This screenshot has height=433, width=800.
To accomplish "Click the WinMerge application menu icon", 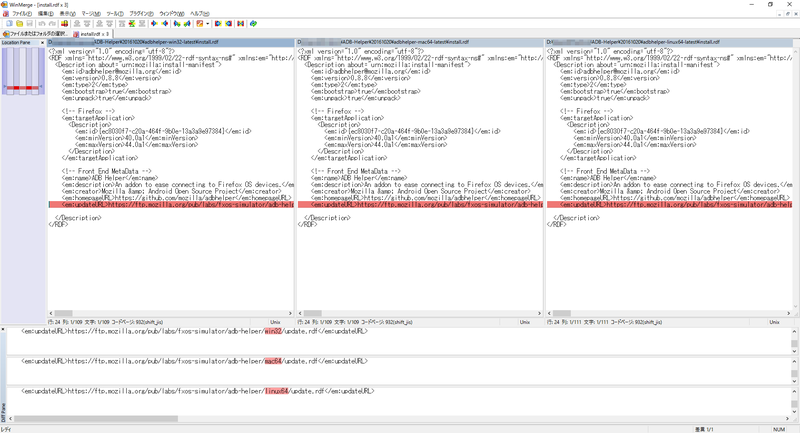I will (5, 4).
